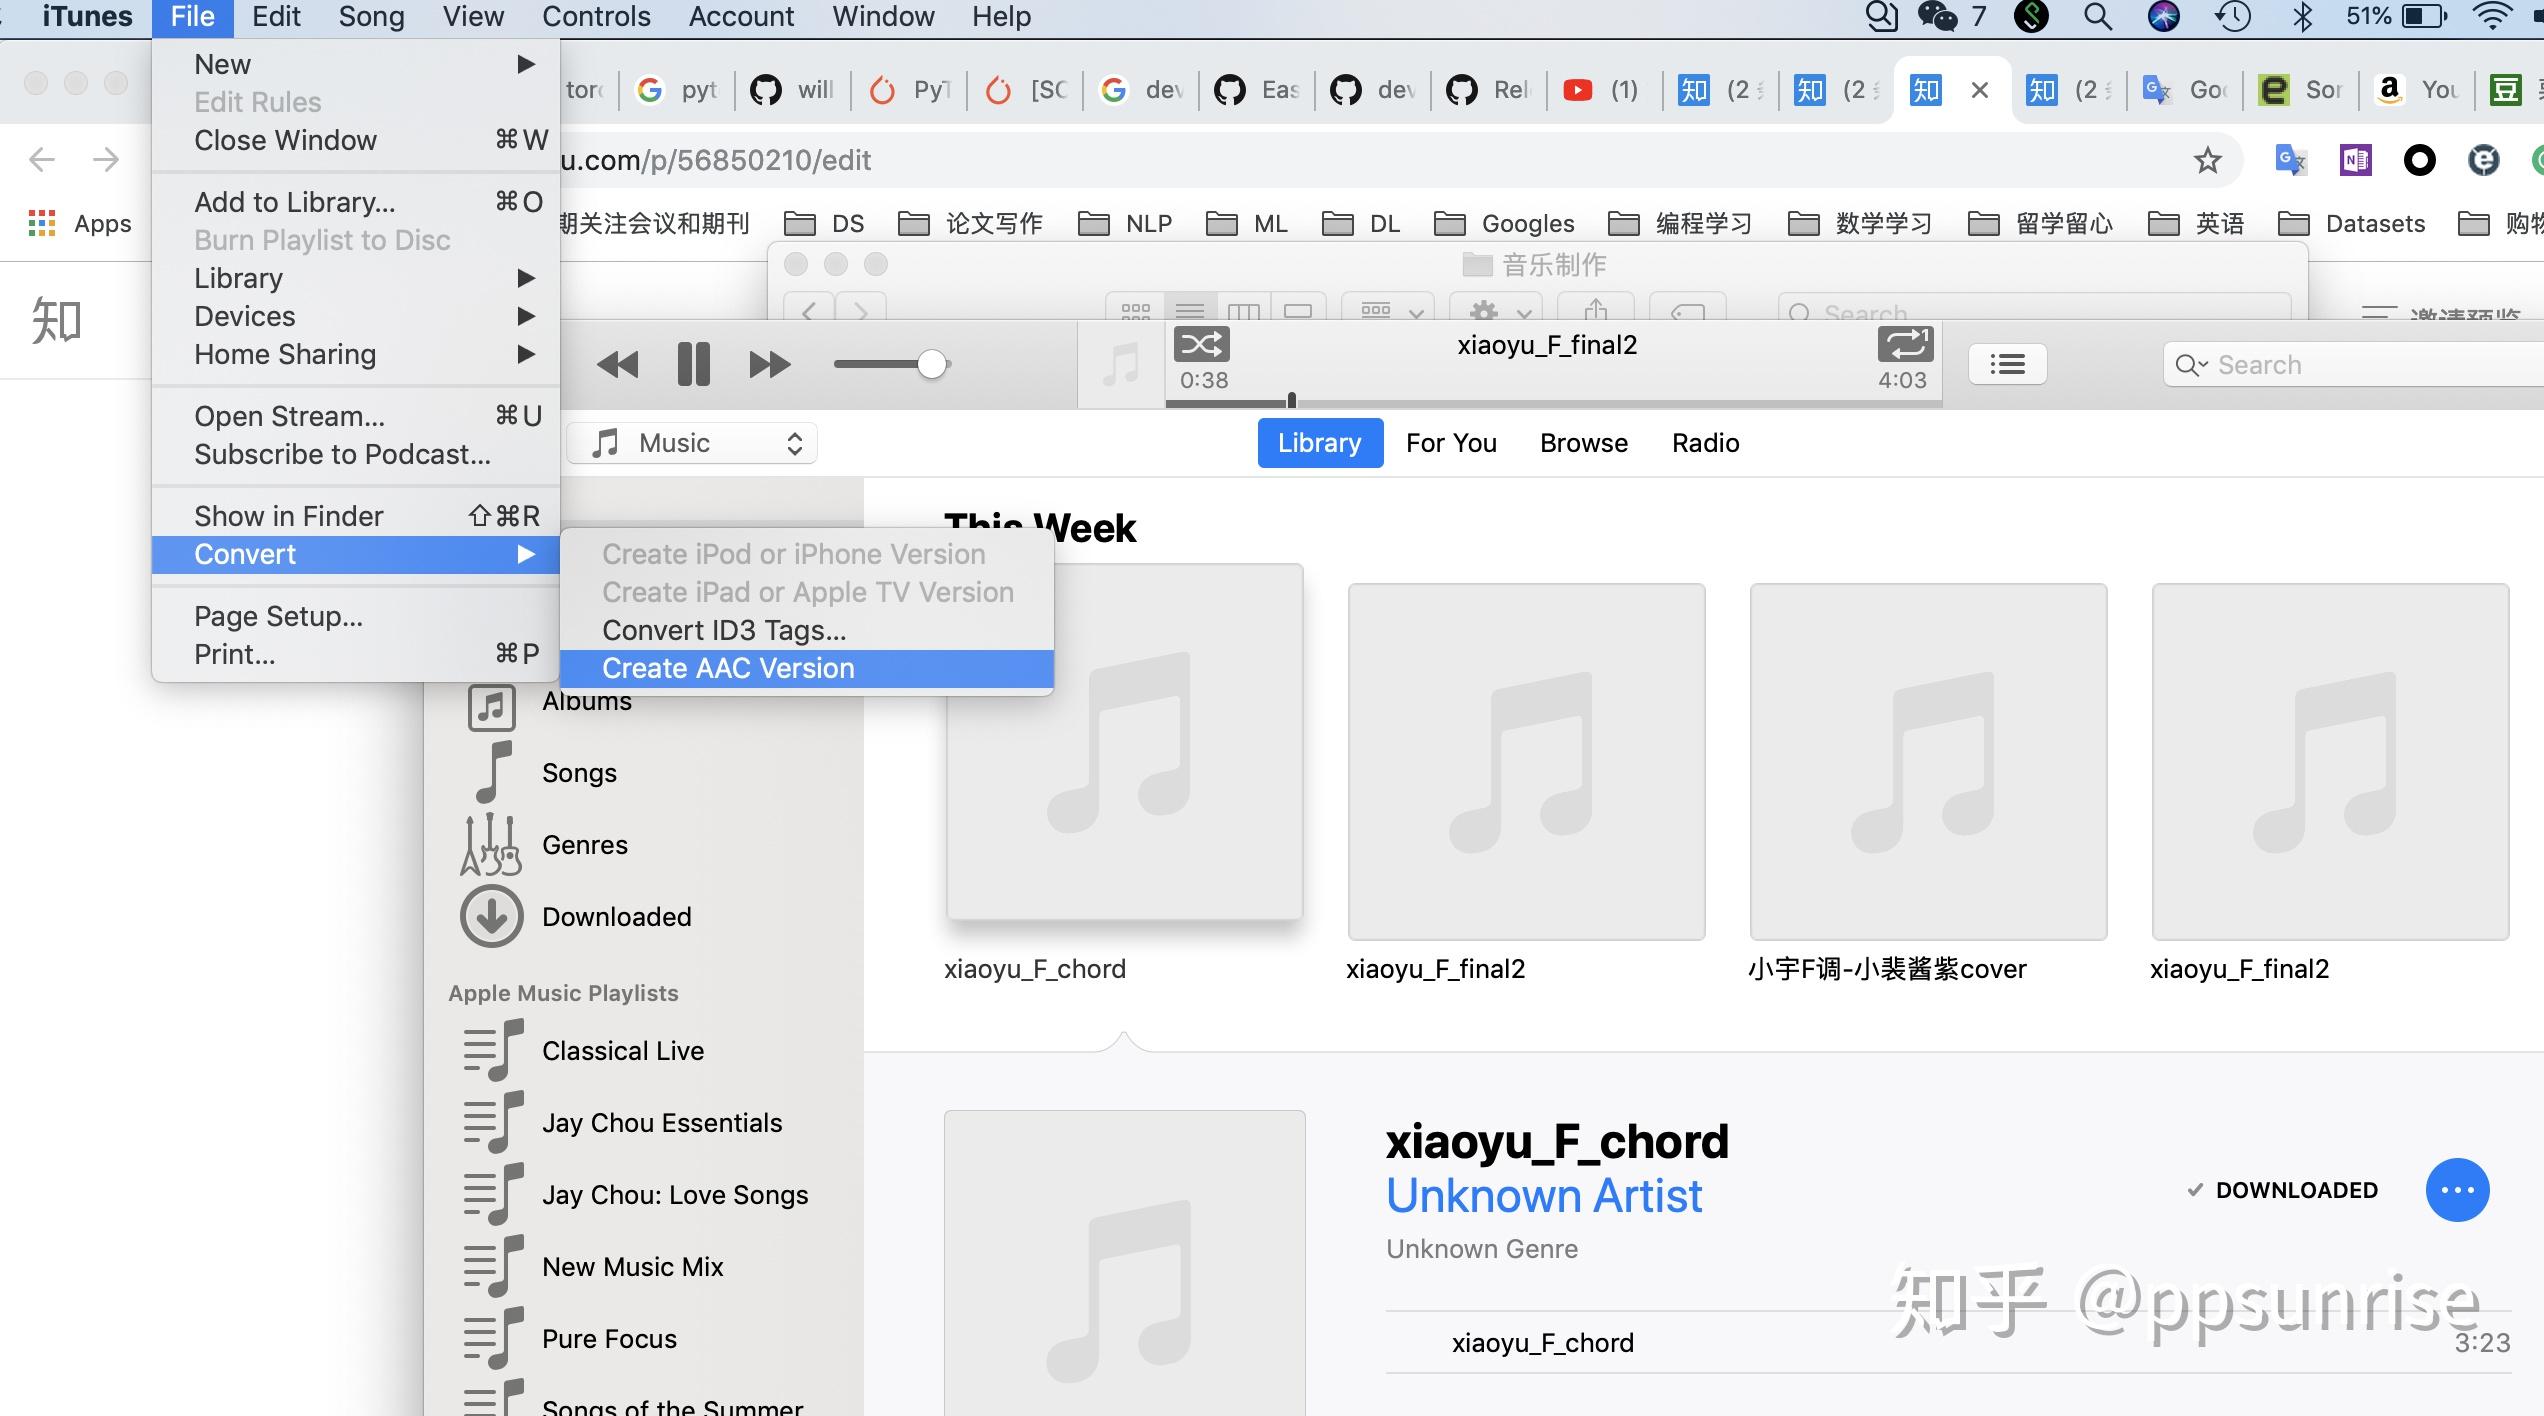Image resolution: width=2544 pixels, height=1416 pixels.
Task: Open the Up Next list button
Action: click(2007, 364)
